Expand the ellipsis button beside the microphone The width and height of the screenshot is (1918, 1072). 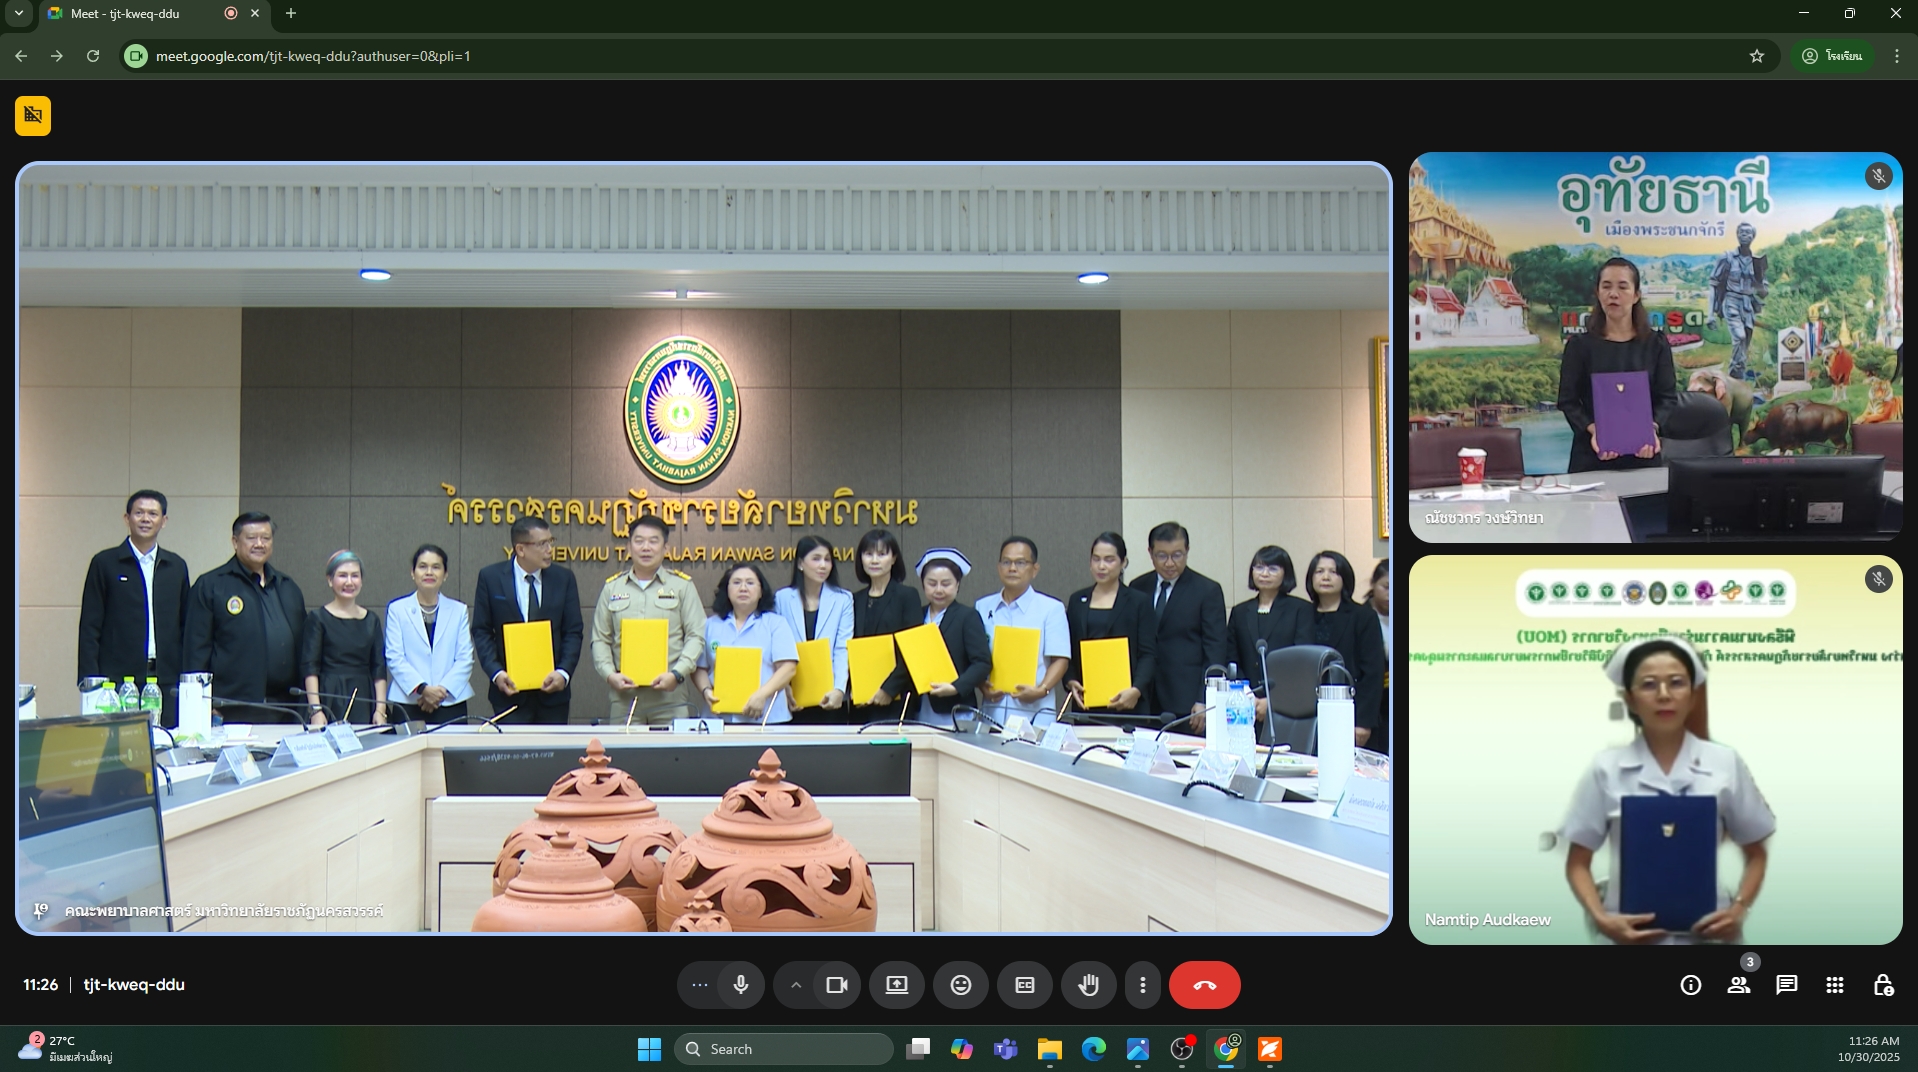(700, 985)
